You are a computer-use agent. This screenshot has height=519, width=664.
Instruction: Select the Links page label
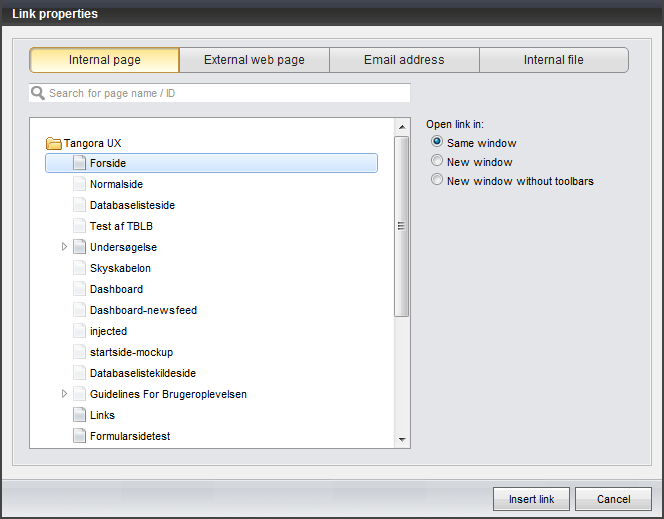tap(102, 415)
